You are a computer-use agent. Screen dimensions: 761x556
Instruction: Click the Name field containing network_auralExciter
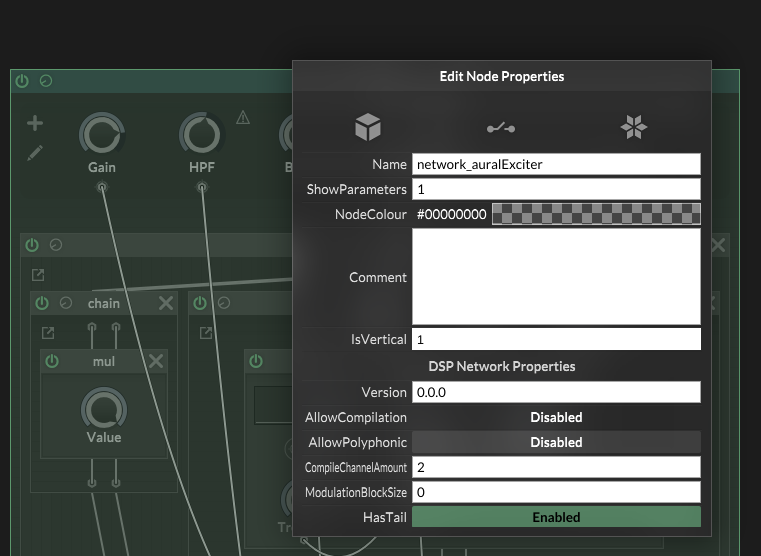point(556,164)
